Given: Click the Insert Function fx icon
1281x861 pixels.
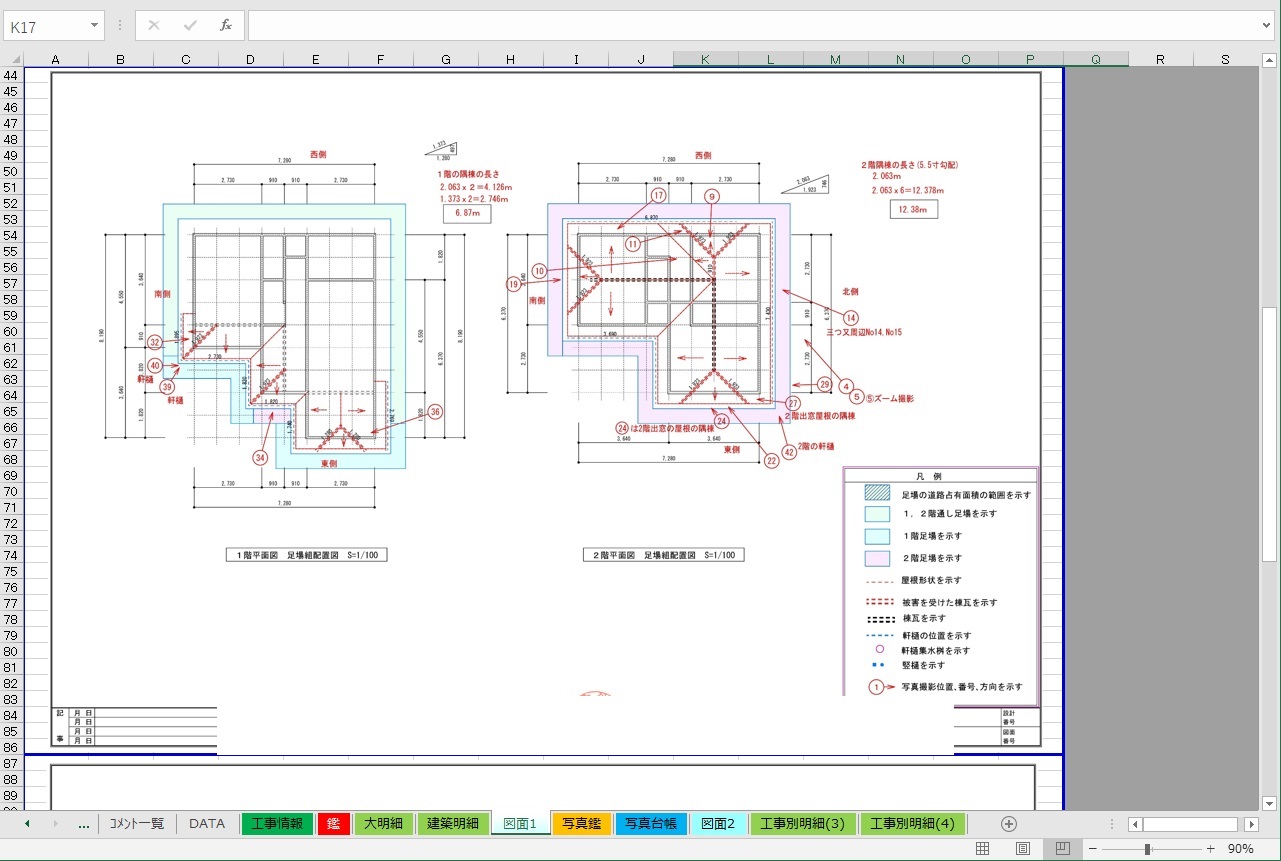Looking at the screenshot, I should [x=226, y=26].
